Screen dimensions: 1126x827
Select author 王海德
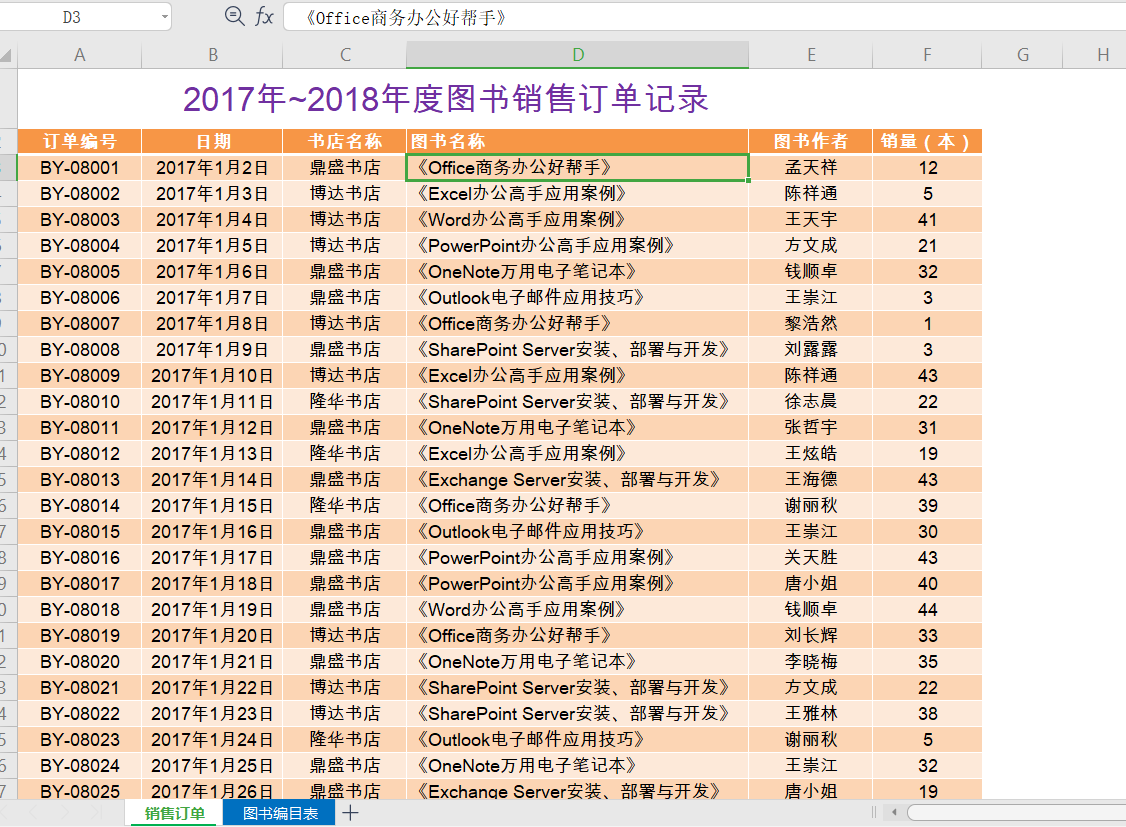tap(811, 480)
